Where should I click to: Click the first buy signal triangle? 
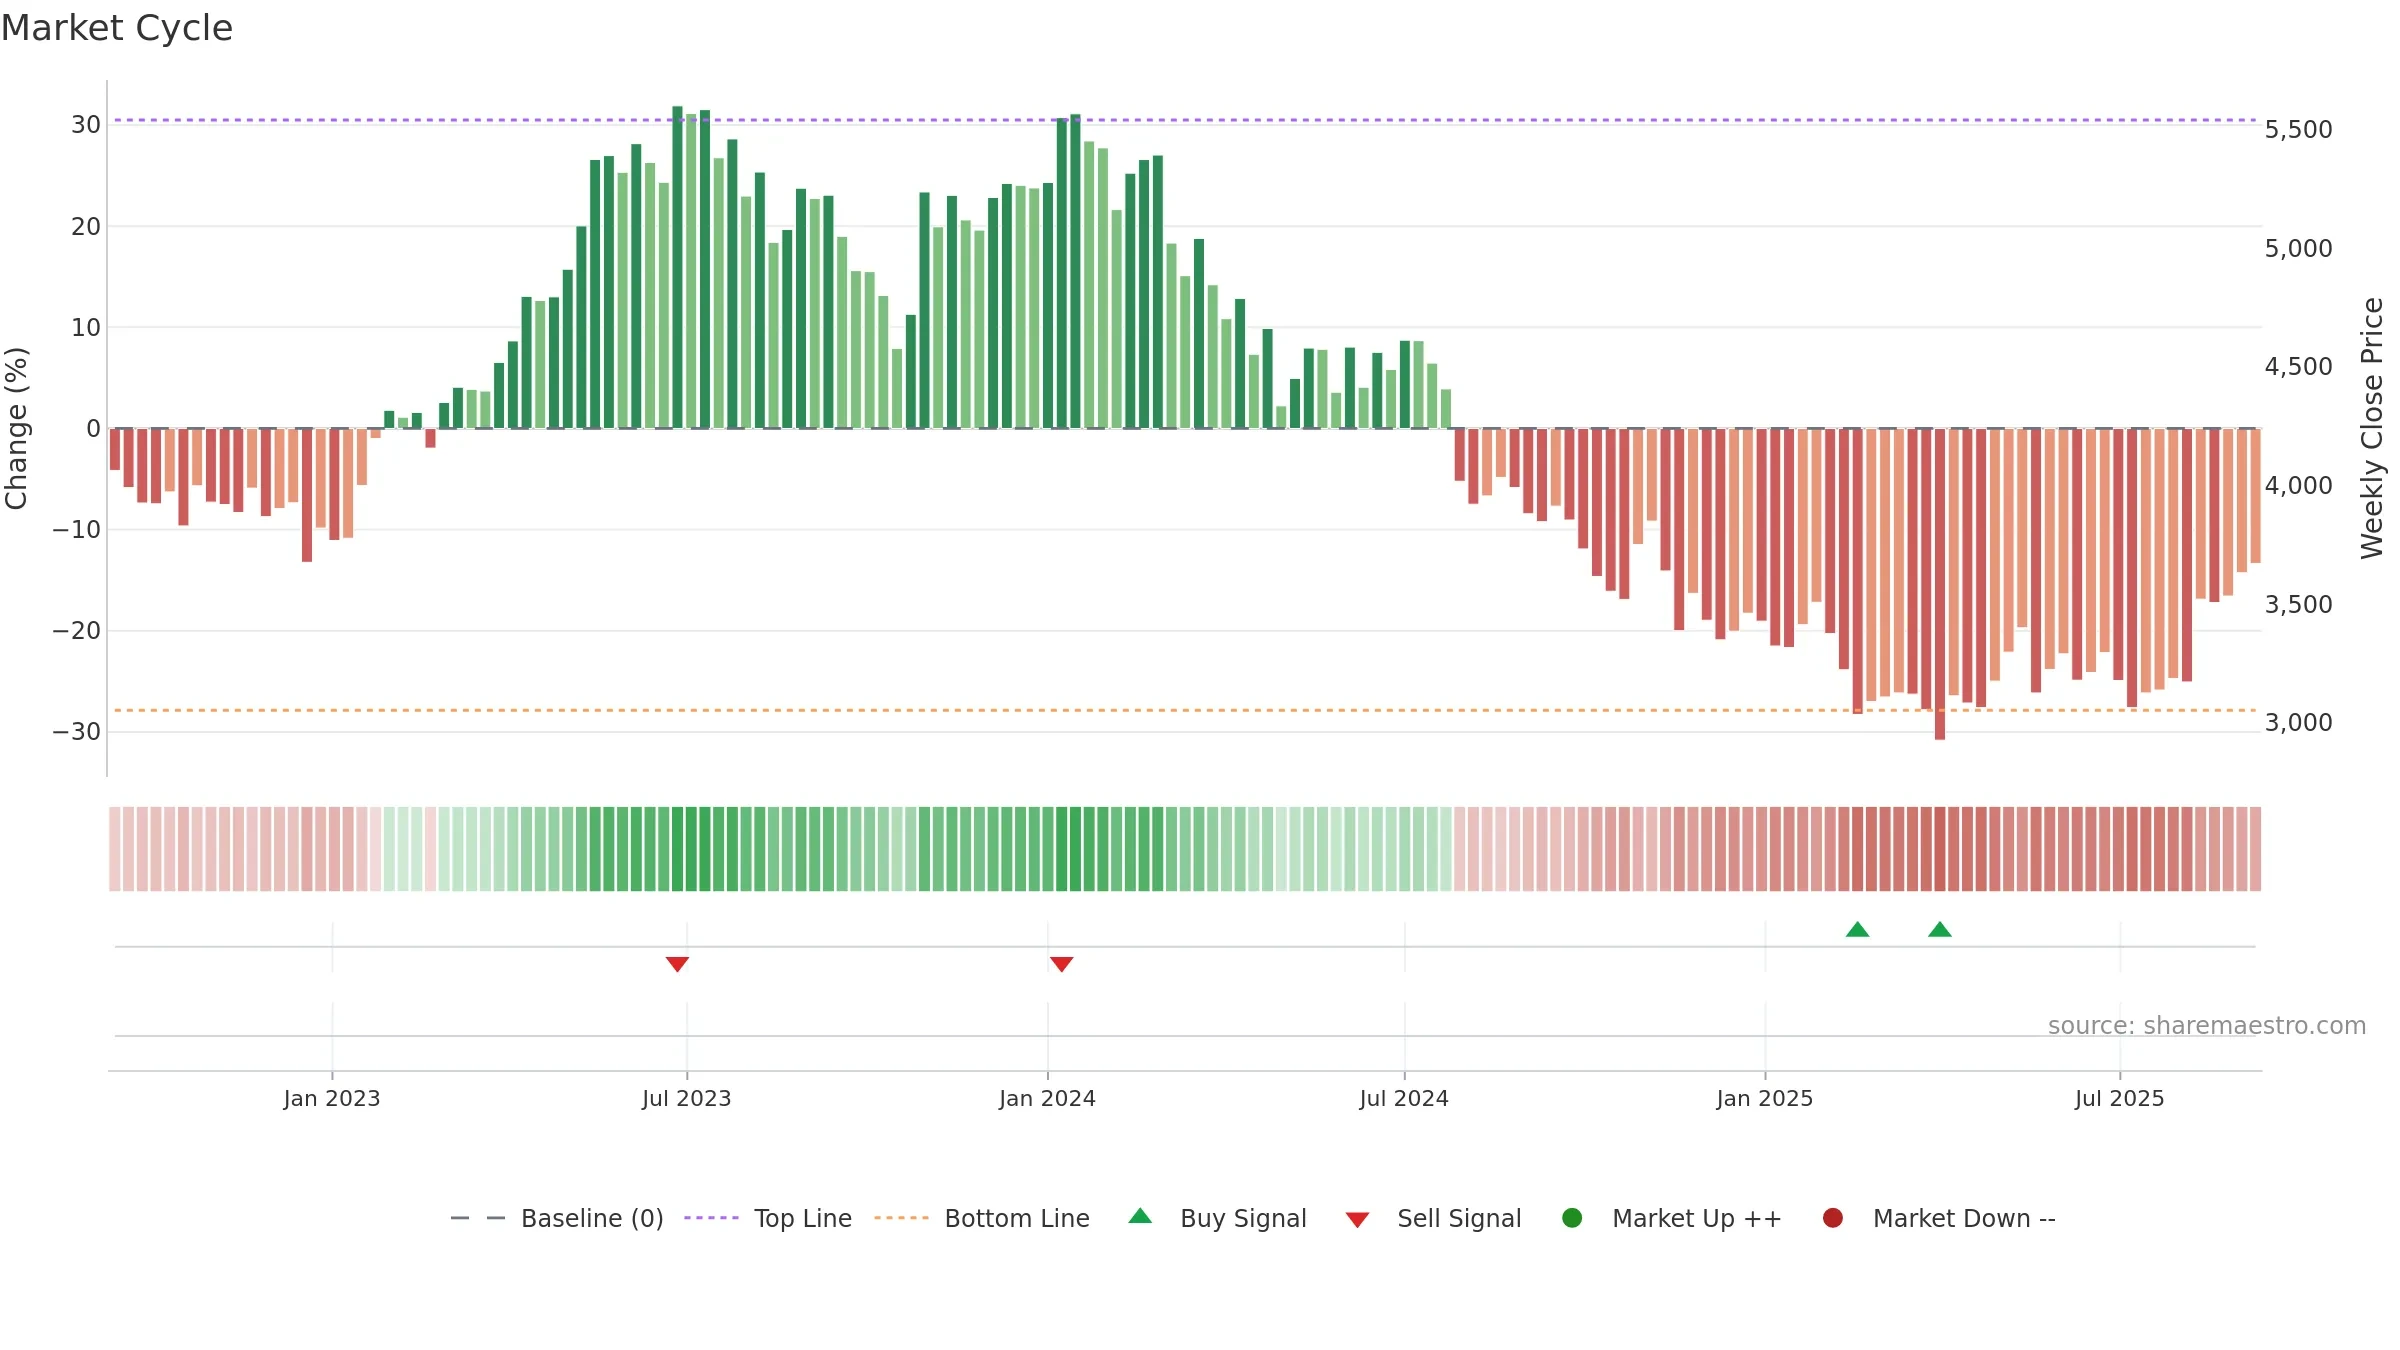(x=1857, y=929)
